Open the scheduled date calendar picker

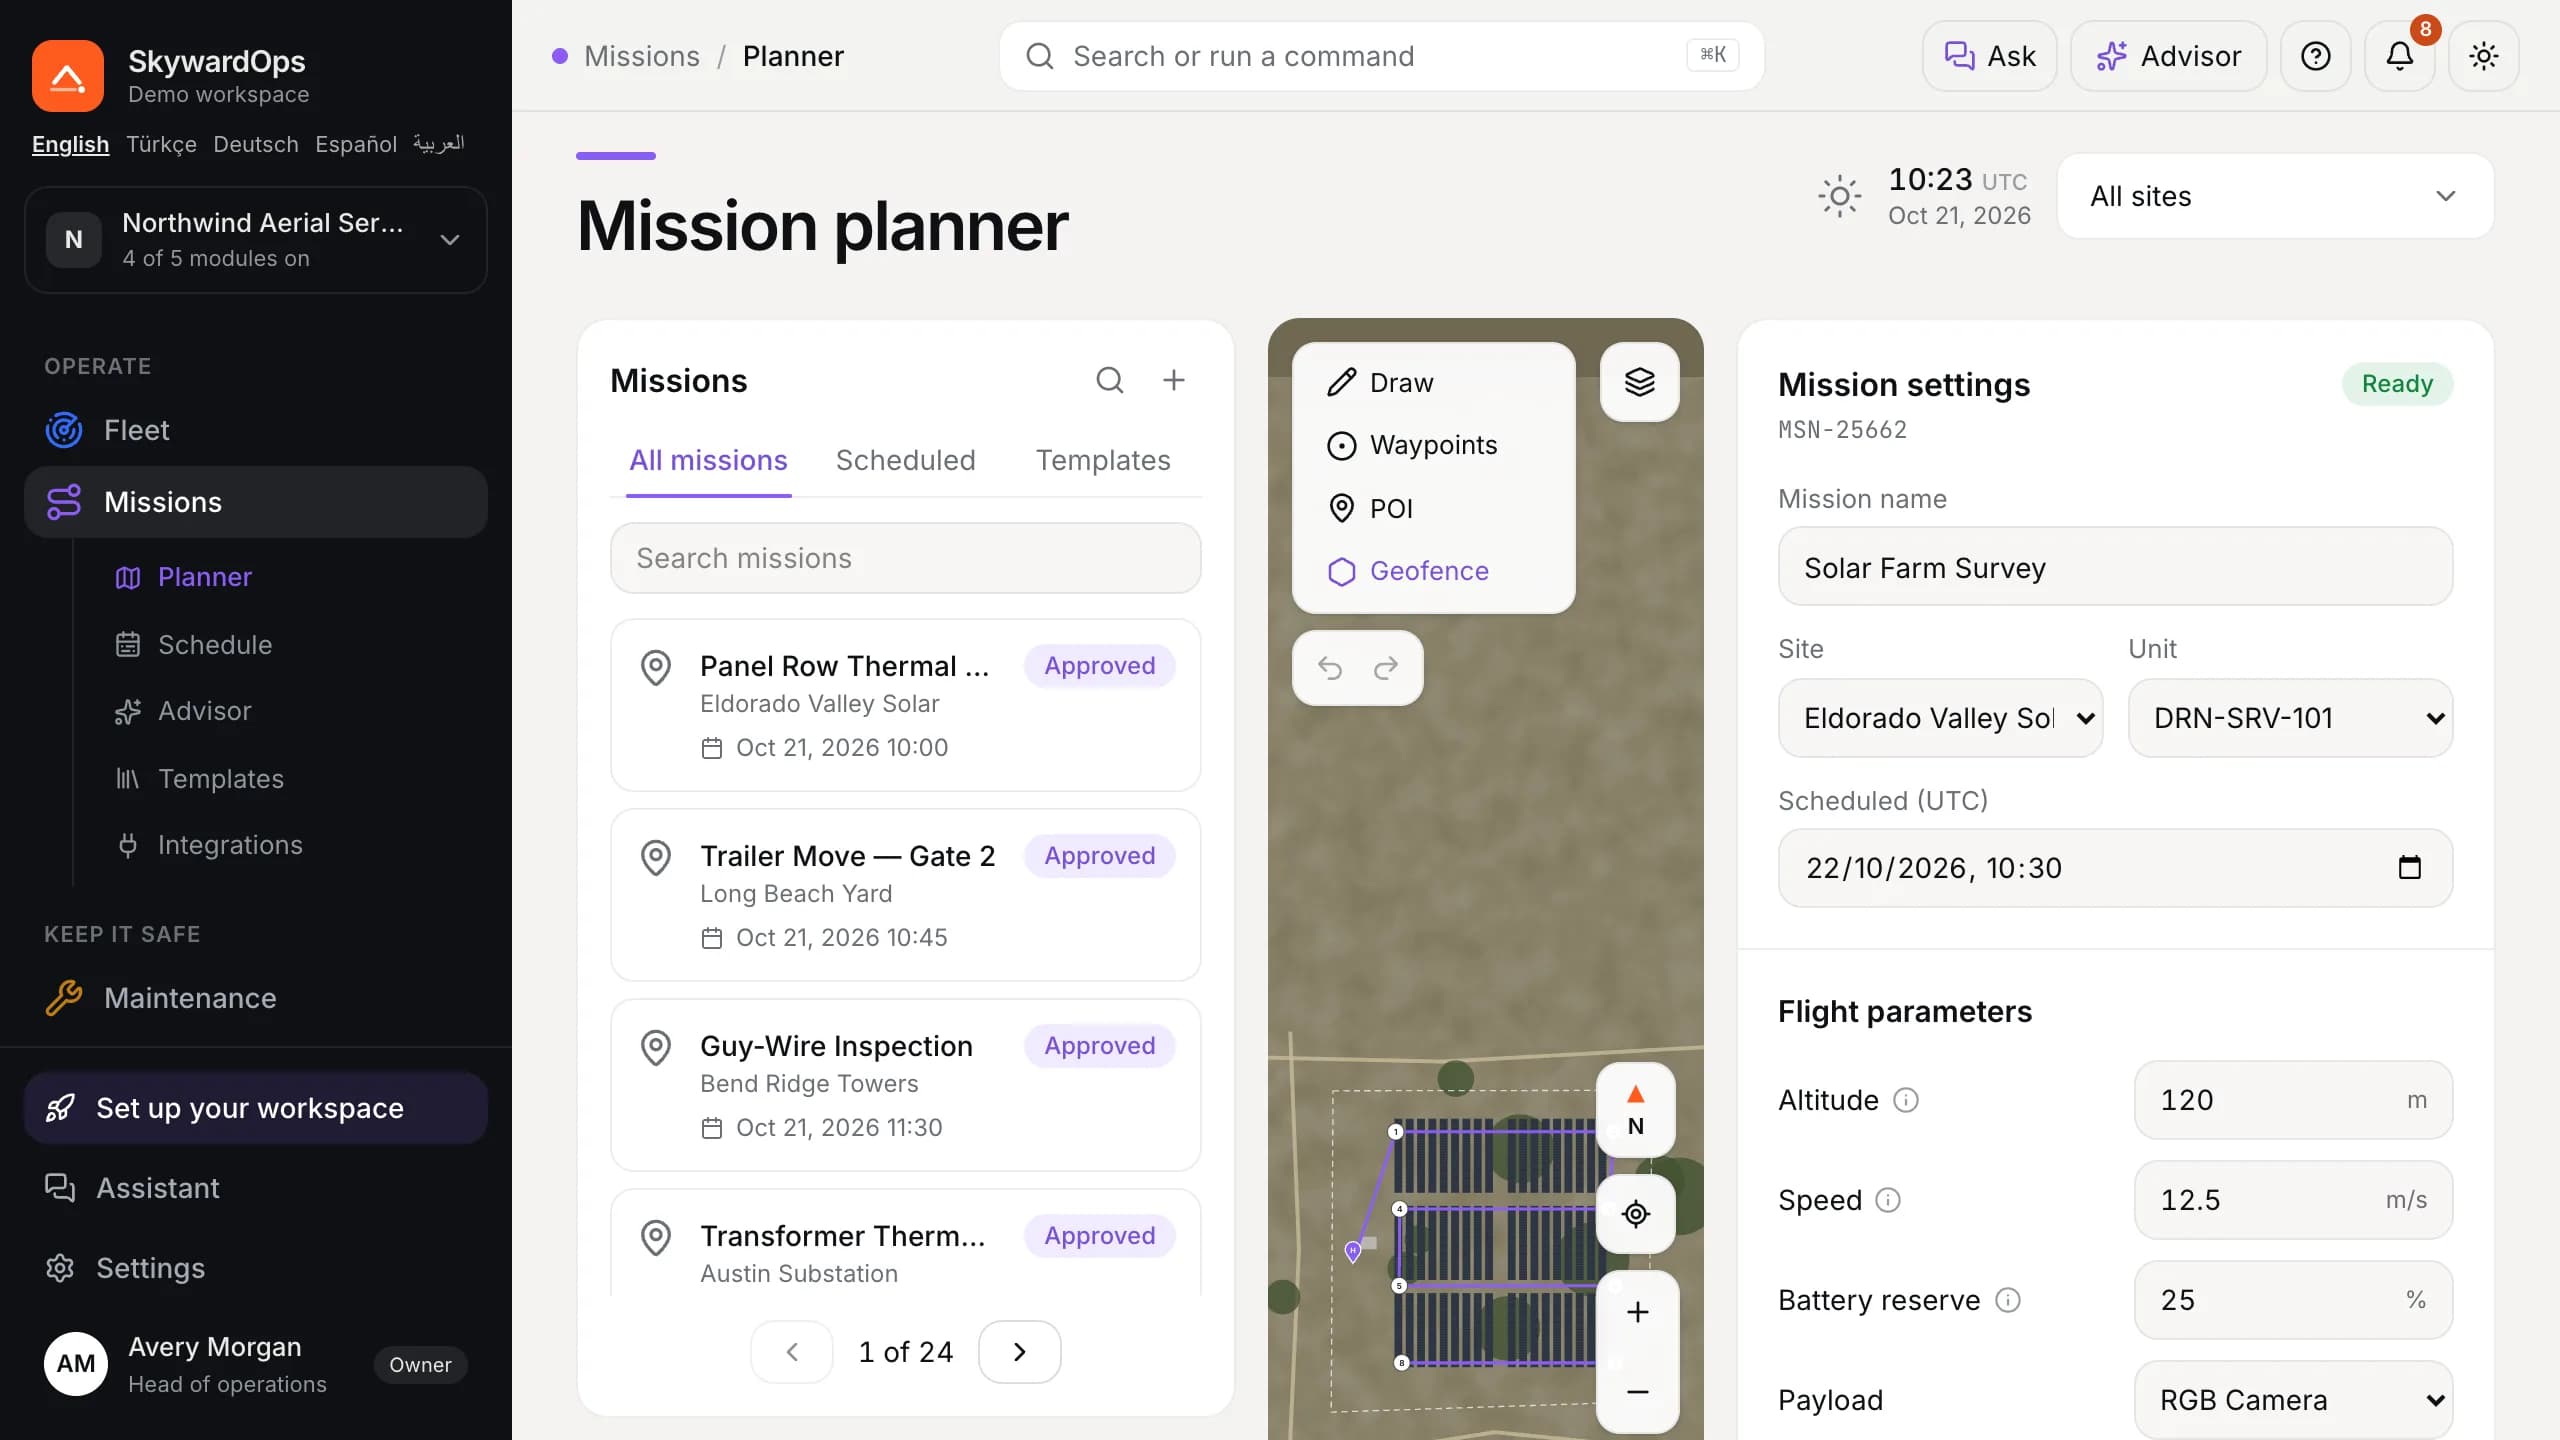click(x=2410, y=867)
